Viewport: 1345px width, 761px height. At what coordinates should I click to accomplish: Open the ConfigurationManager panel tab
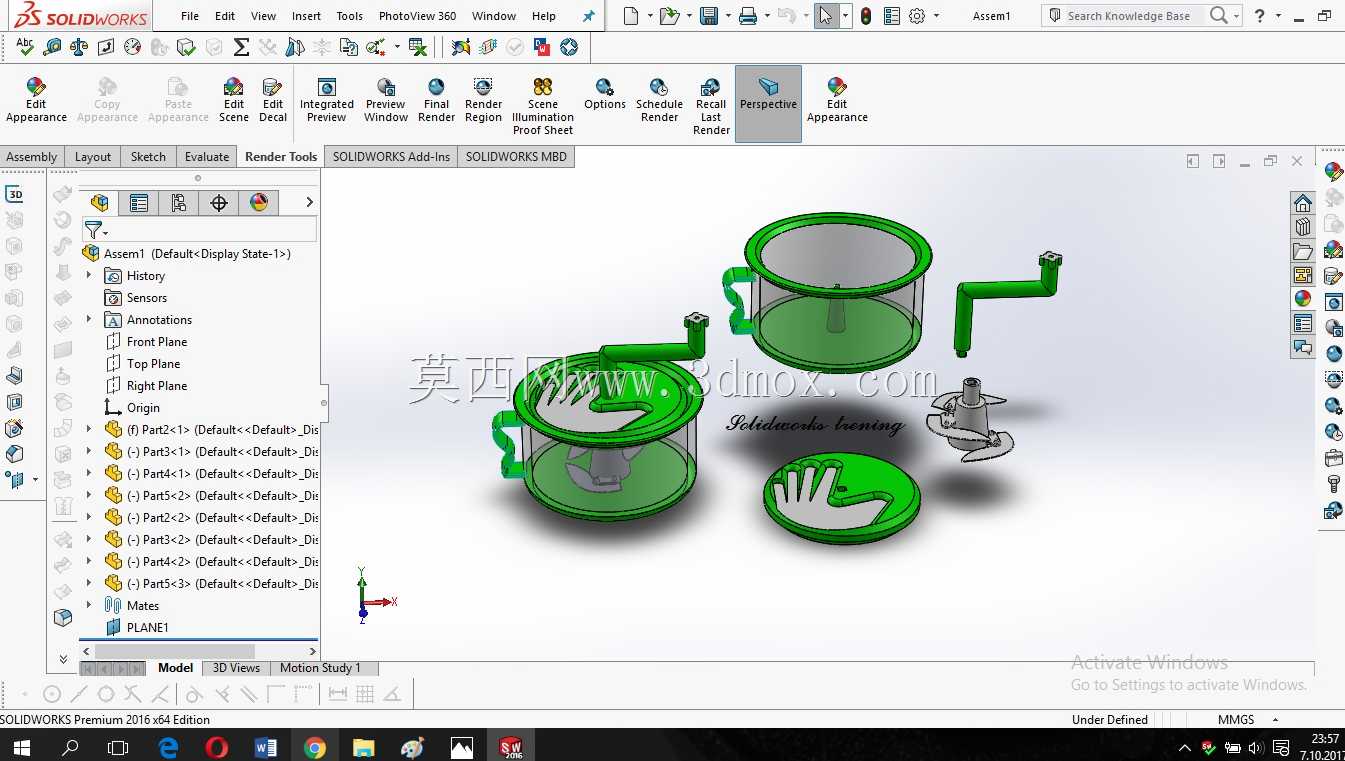point(179,203)
